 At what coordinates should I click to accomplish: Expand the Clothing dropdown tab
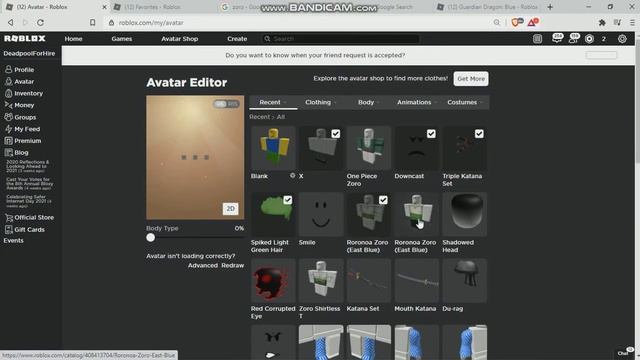(x=321, y=102)
